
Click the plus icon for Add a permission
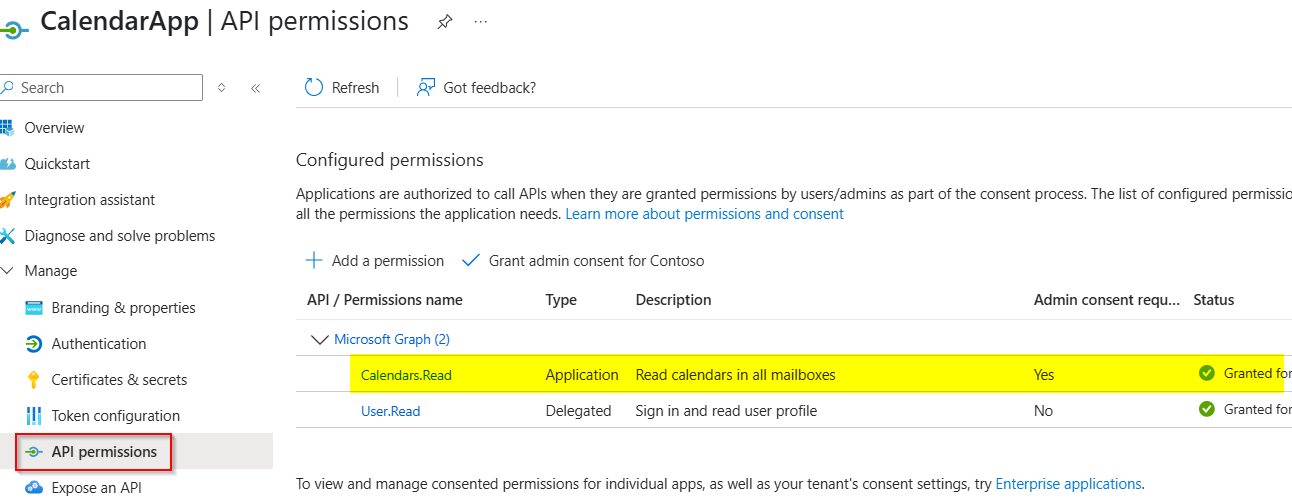tap(314, 261)
